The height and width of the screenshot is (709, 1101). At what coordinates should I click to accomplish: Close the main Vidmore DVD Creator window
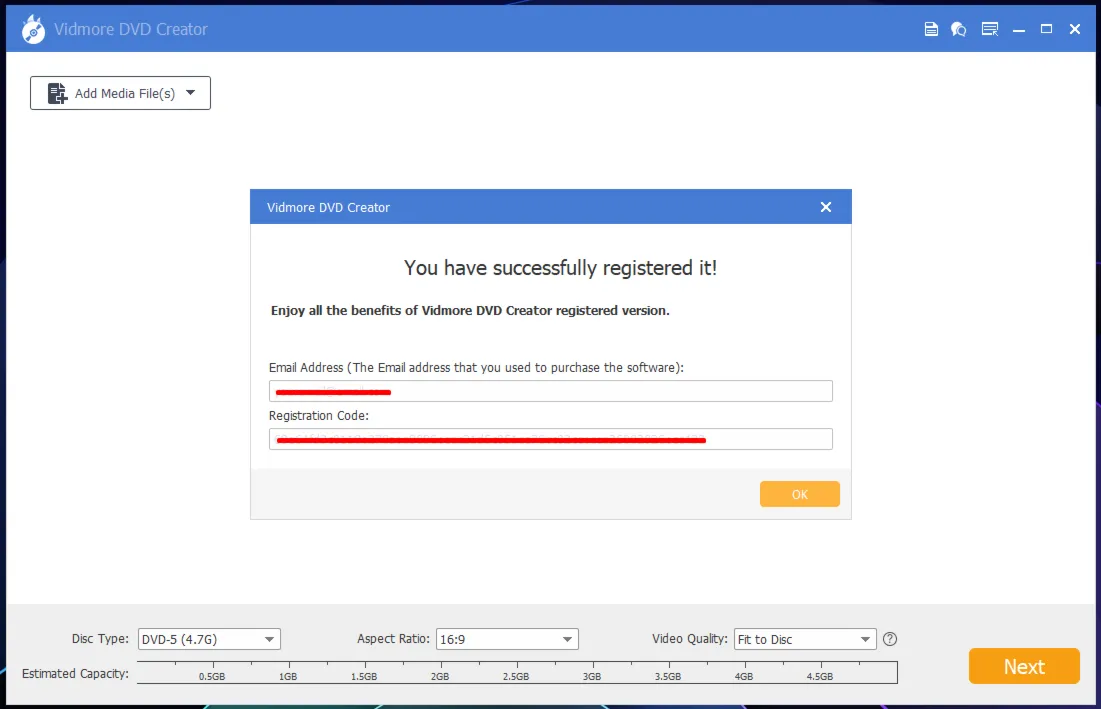pos(1075,29)
